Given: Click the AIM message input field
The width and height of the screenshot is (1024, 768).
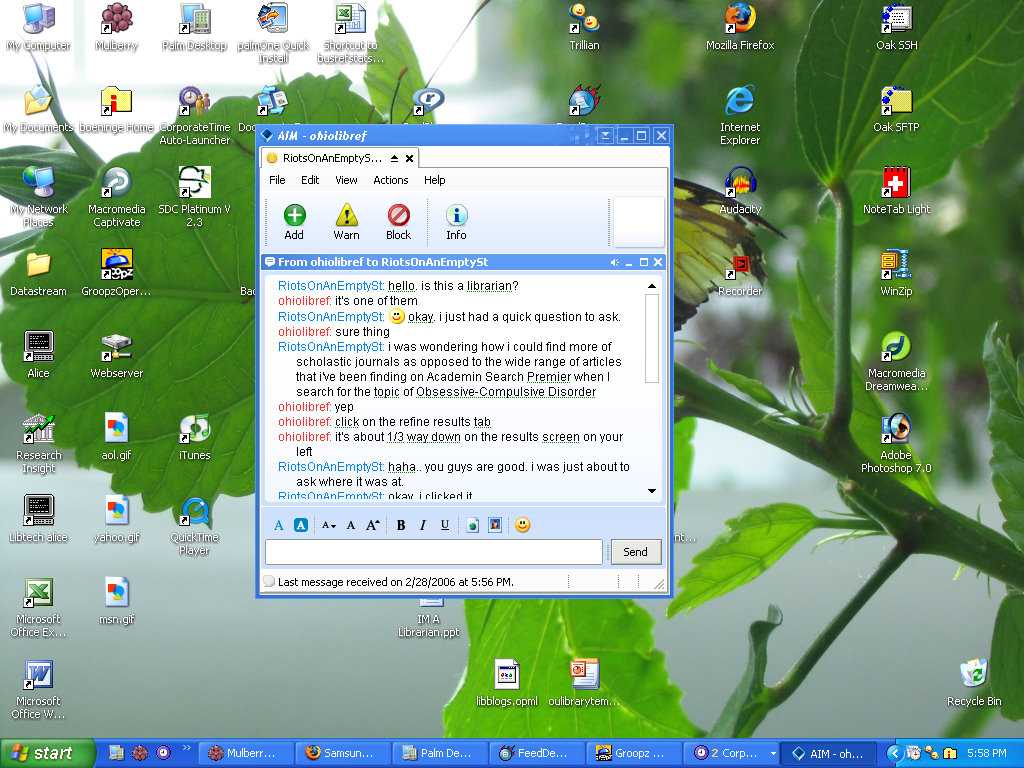Looking at the screenshot, I should pos(434,552).
